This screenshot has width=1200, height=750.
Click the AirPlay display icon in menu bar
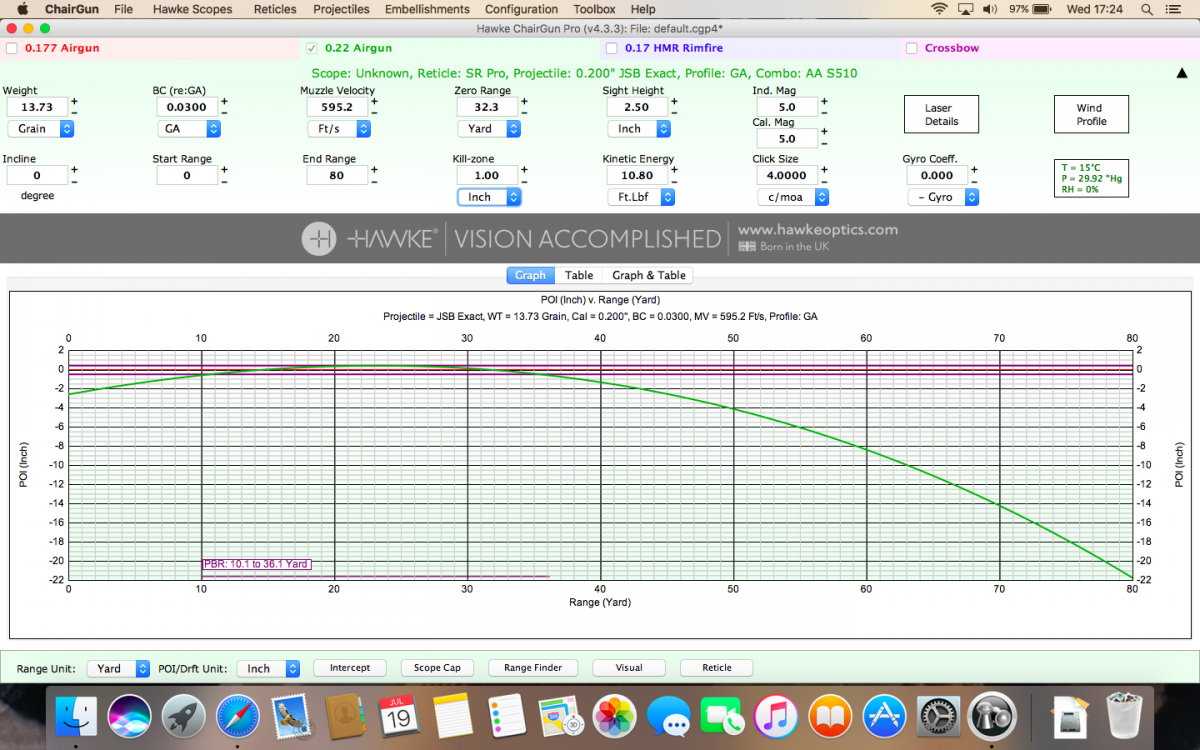(965, 9)
